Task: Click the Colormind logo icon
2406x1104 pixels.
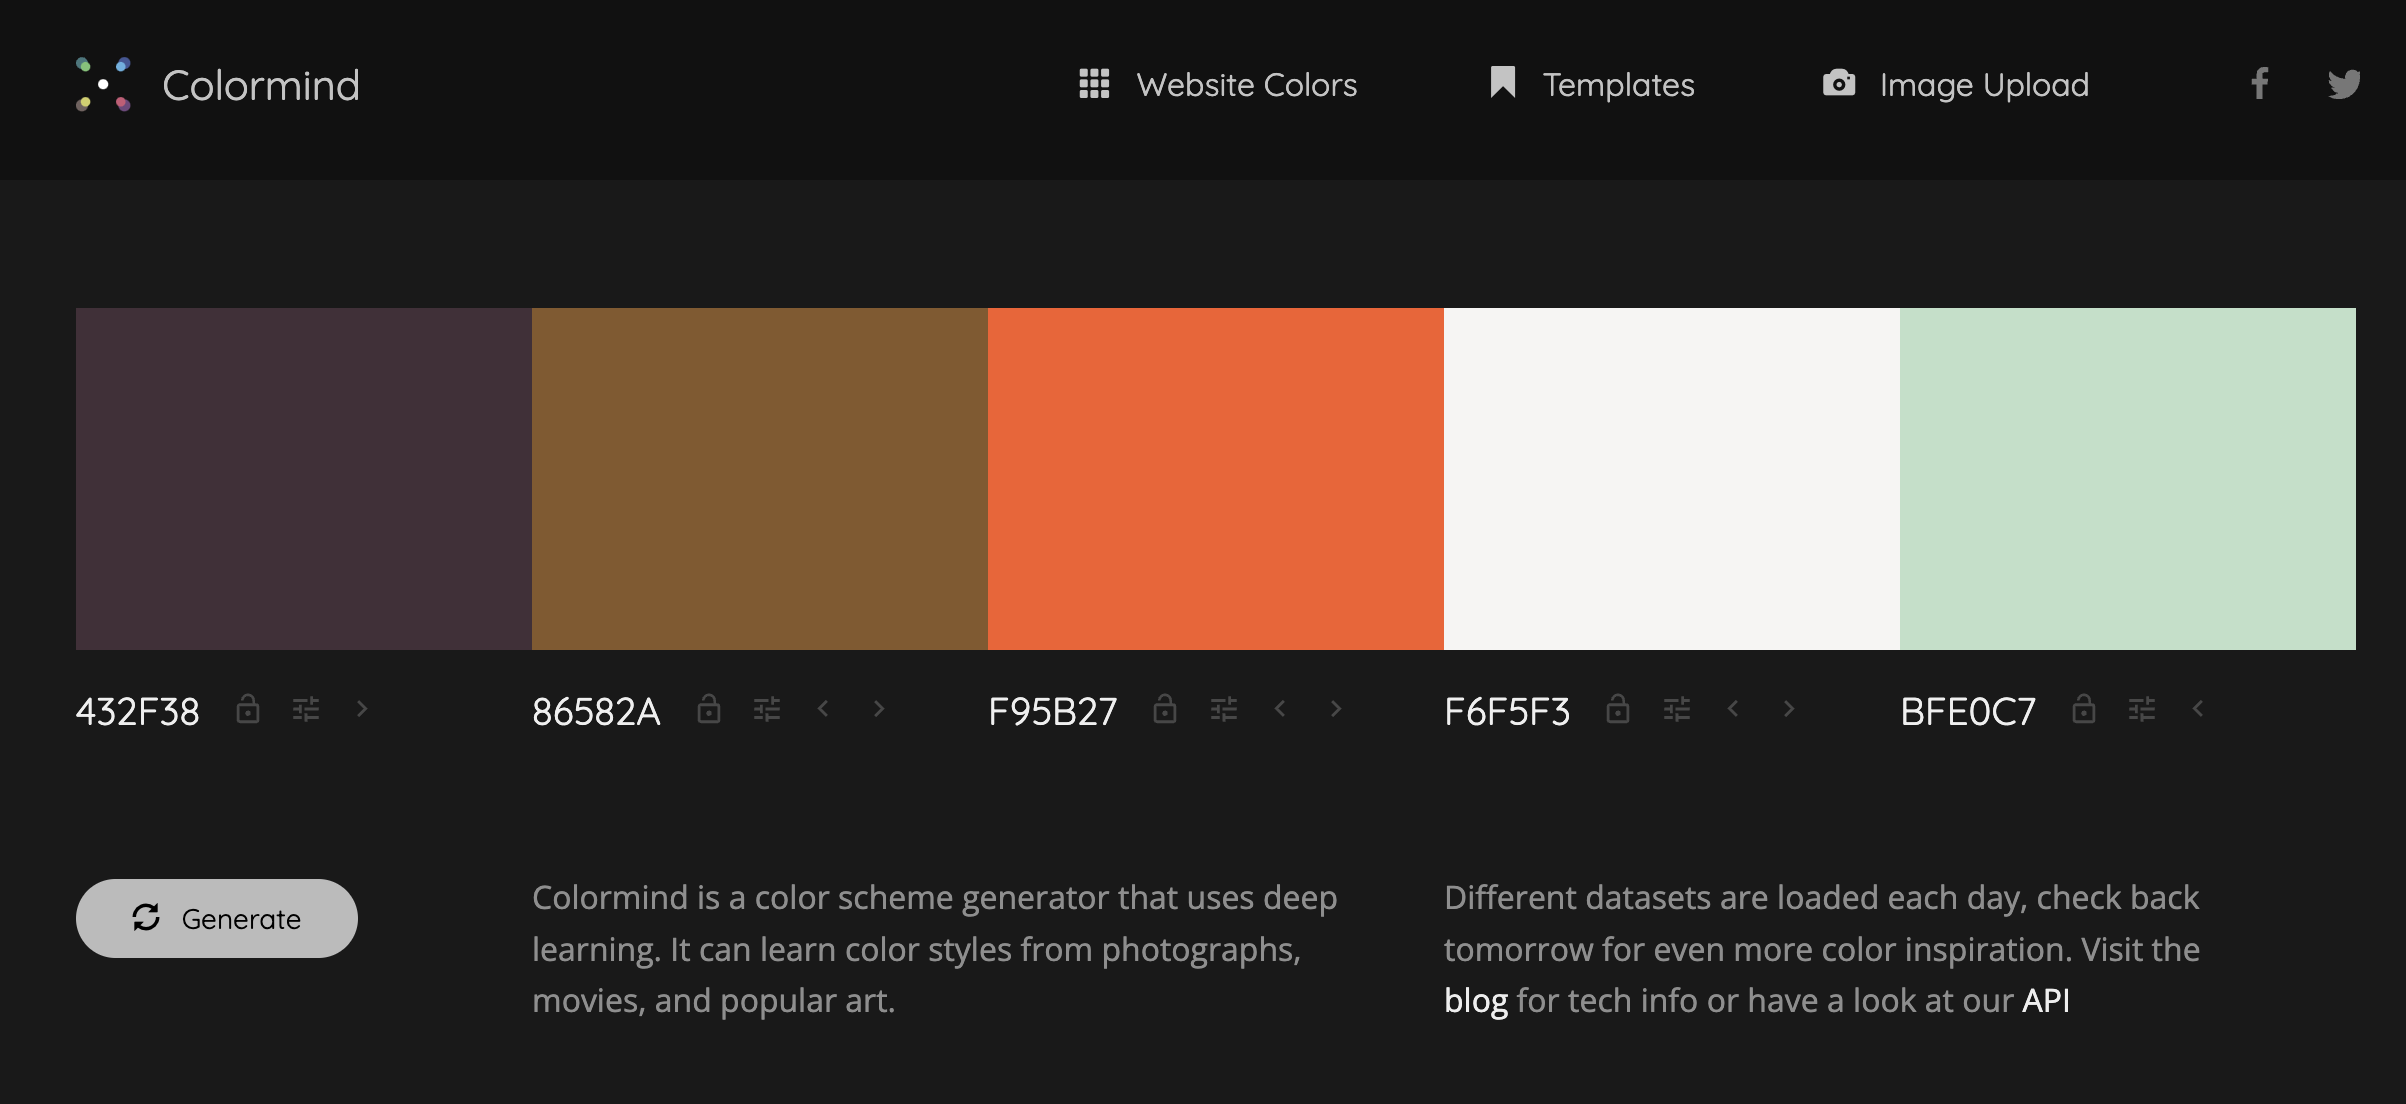Action: coord(103,85)
